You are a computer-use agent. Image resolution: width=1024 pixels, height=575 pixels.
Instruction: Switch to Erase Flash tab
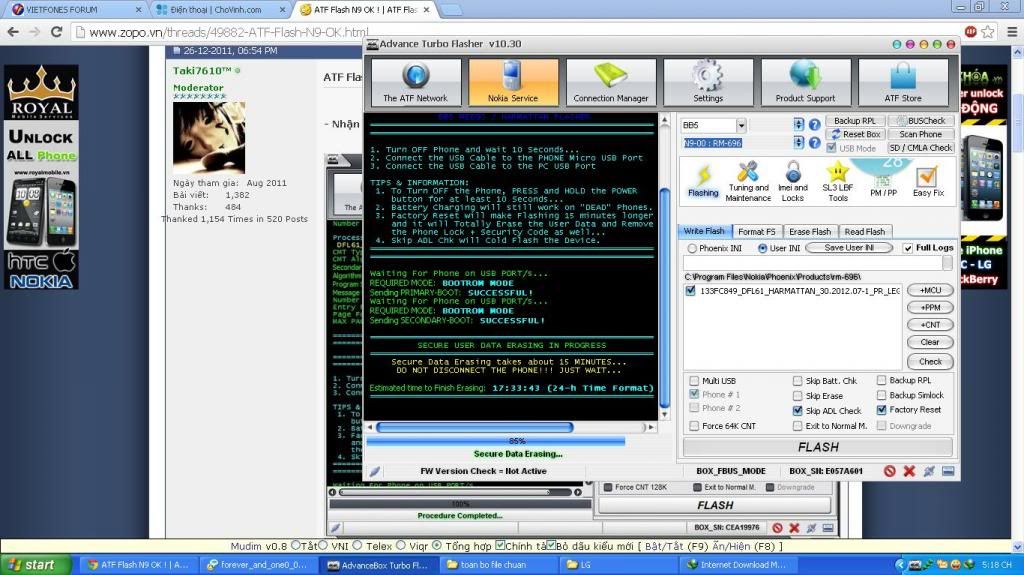pos(810,232)
